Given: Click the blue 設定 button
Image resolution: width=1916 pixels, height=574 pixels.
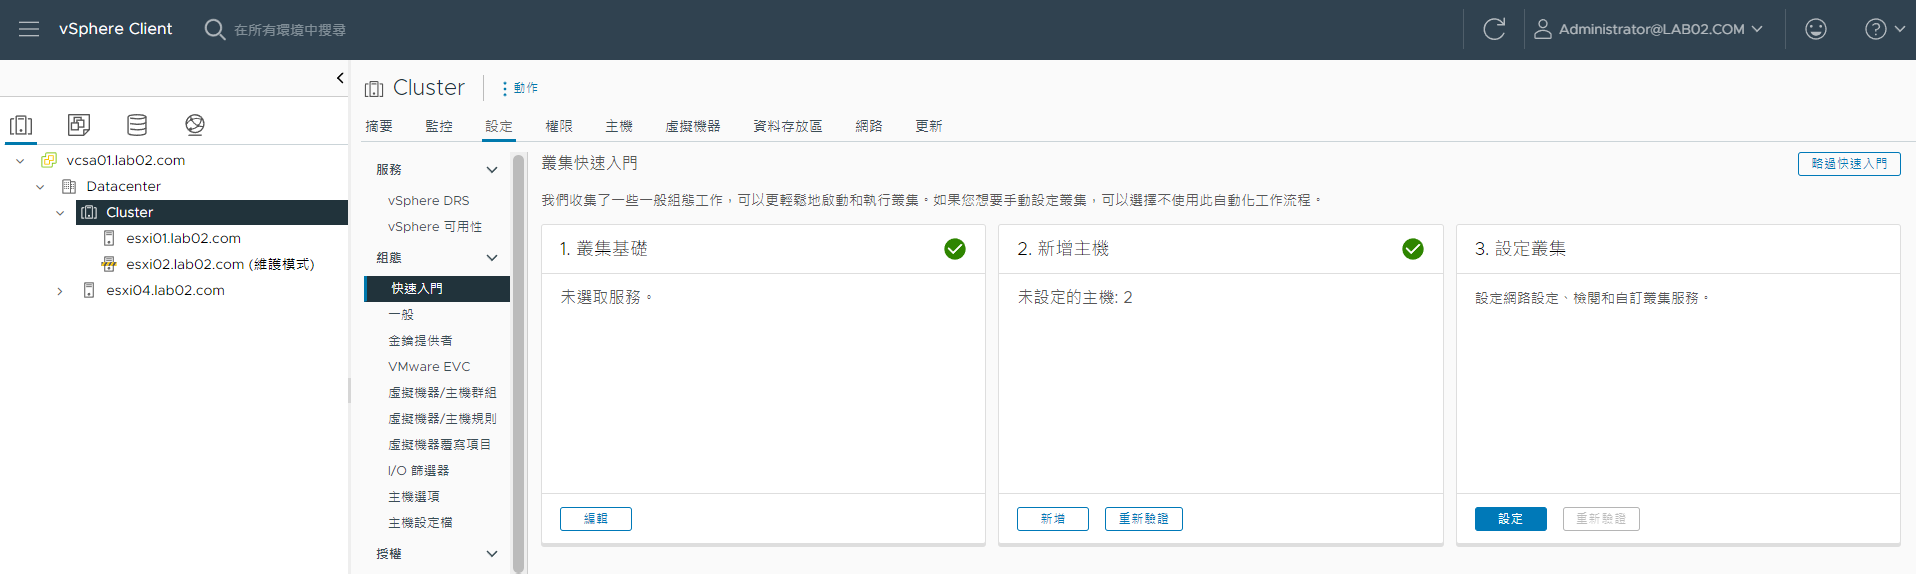Looking at the screenshot, I should pos(1510,519).
